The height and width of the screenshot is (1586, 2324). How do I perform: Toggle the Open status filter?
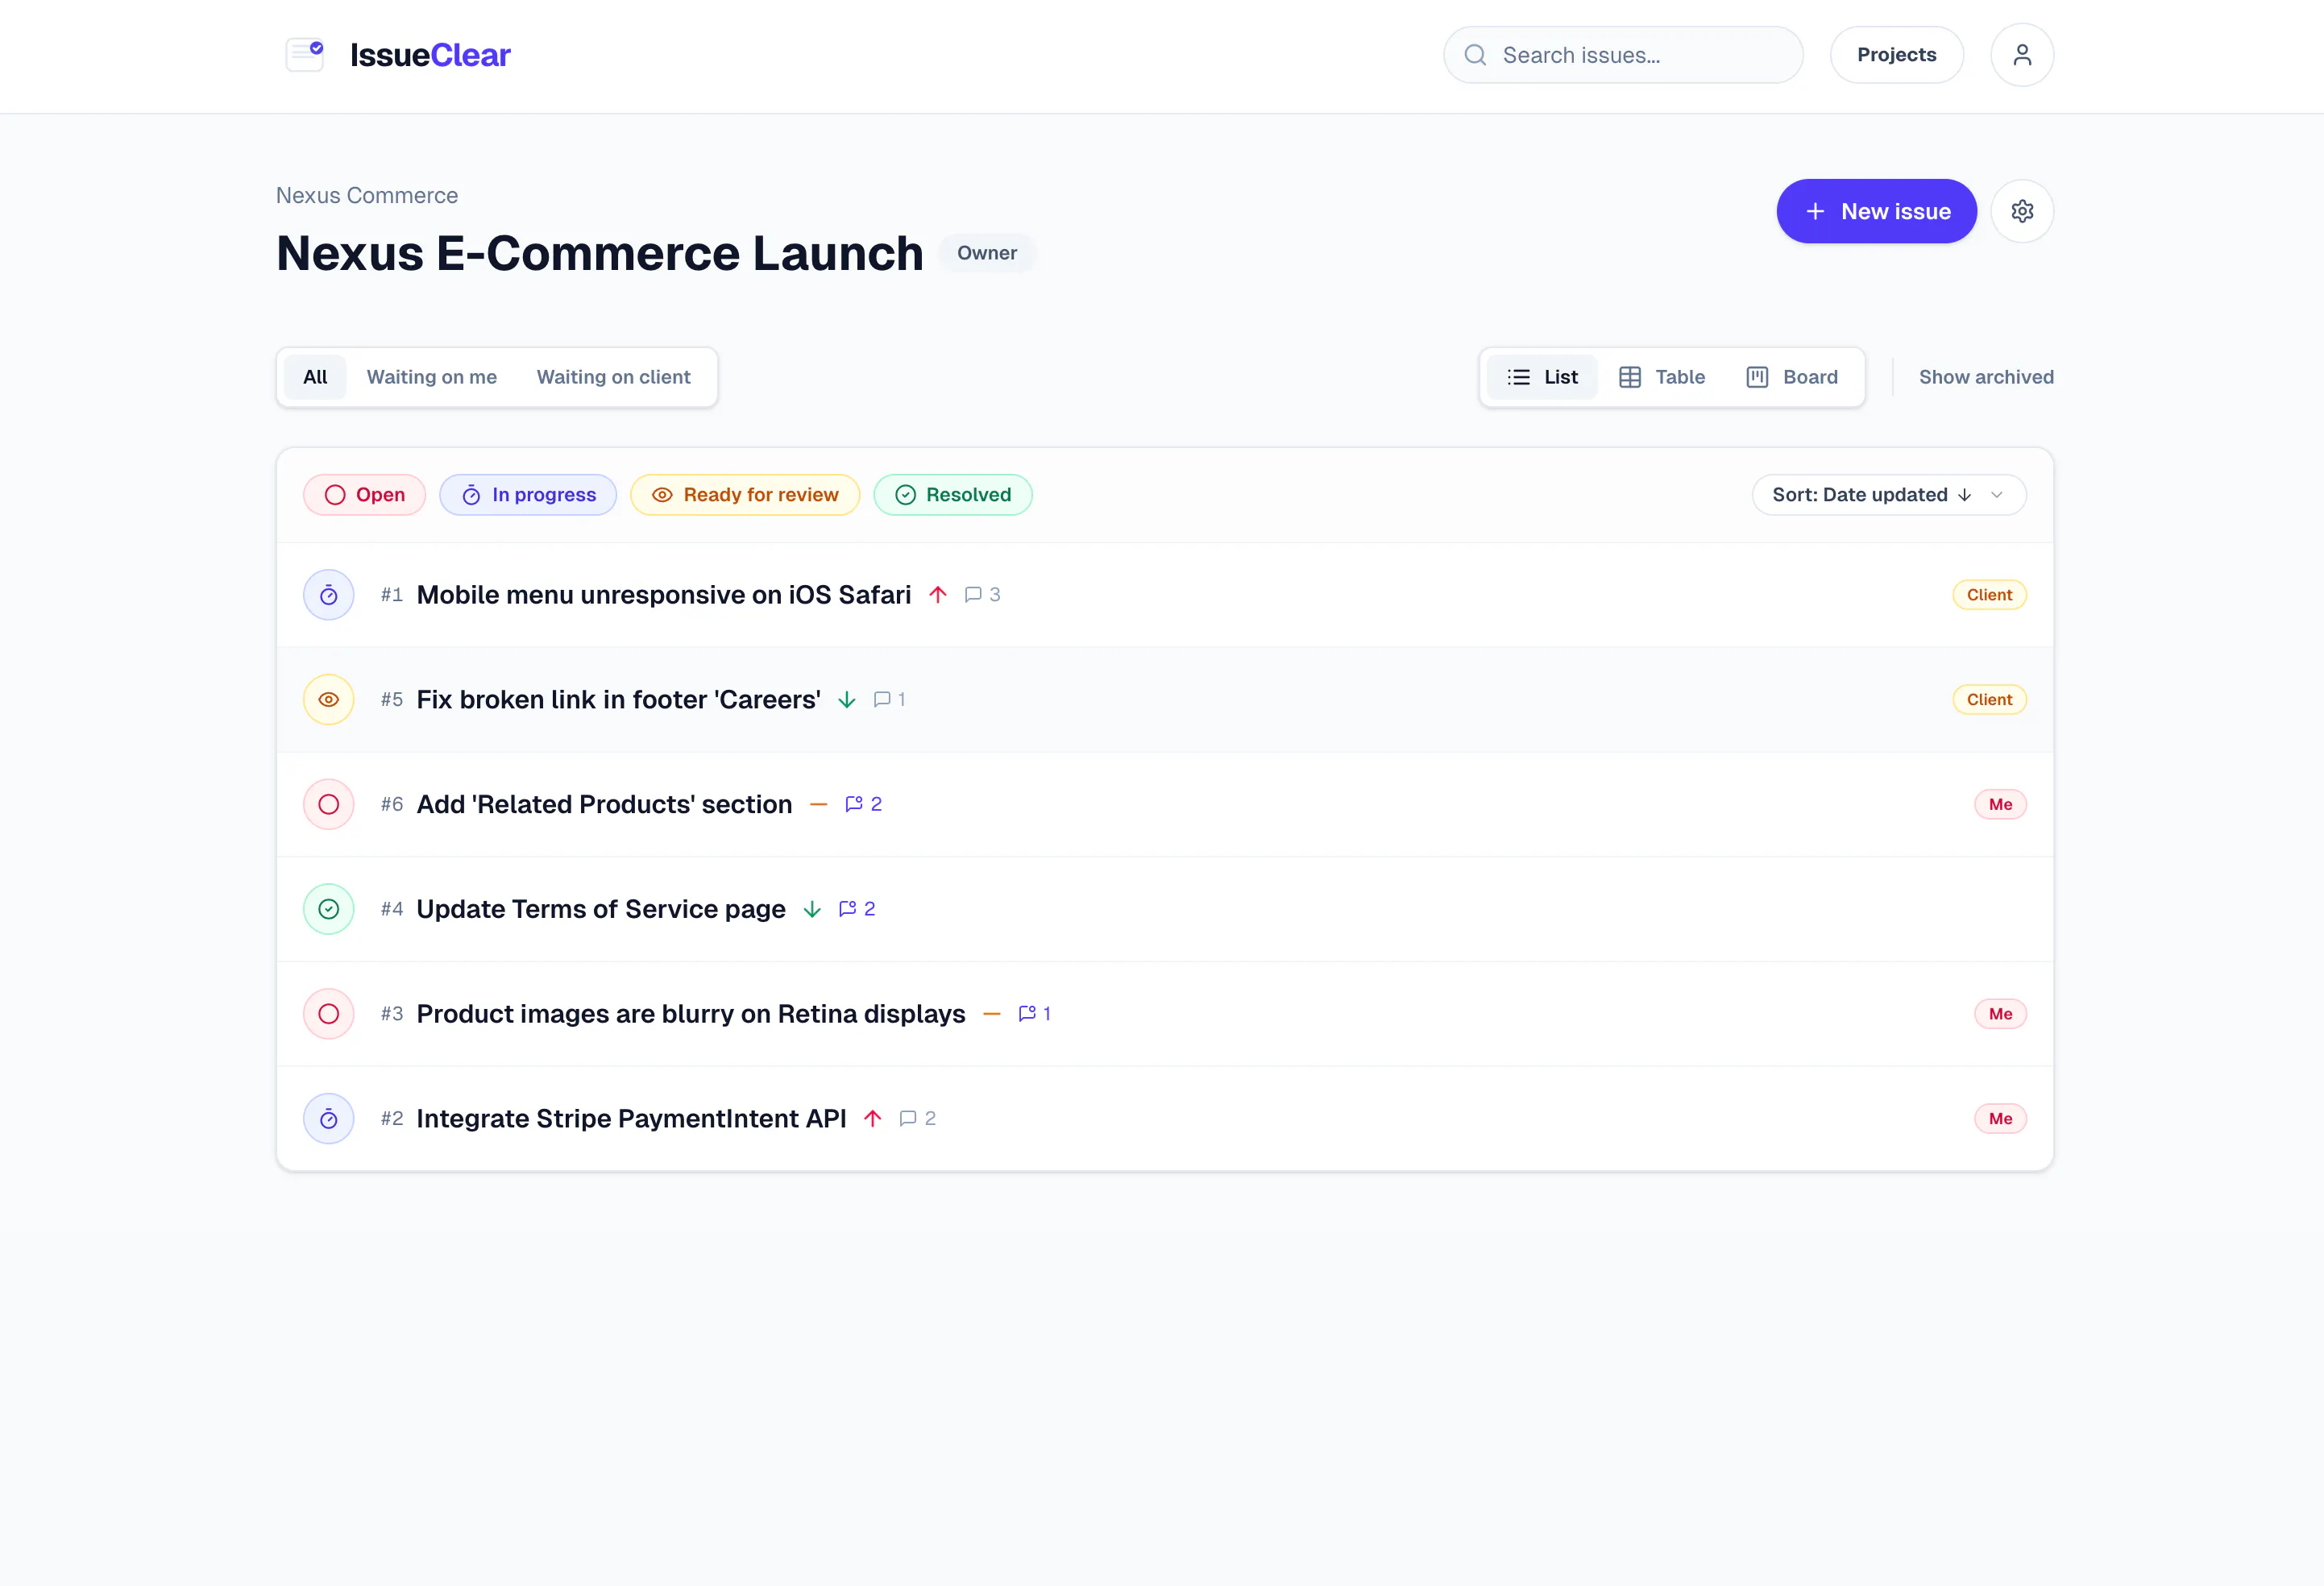(364, 495)
